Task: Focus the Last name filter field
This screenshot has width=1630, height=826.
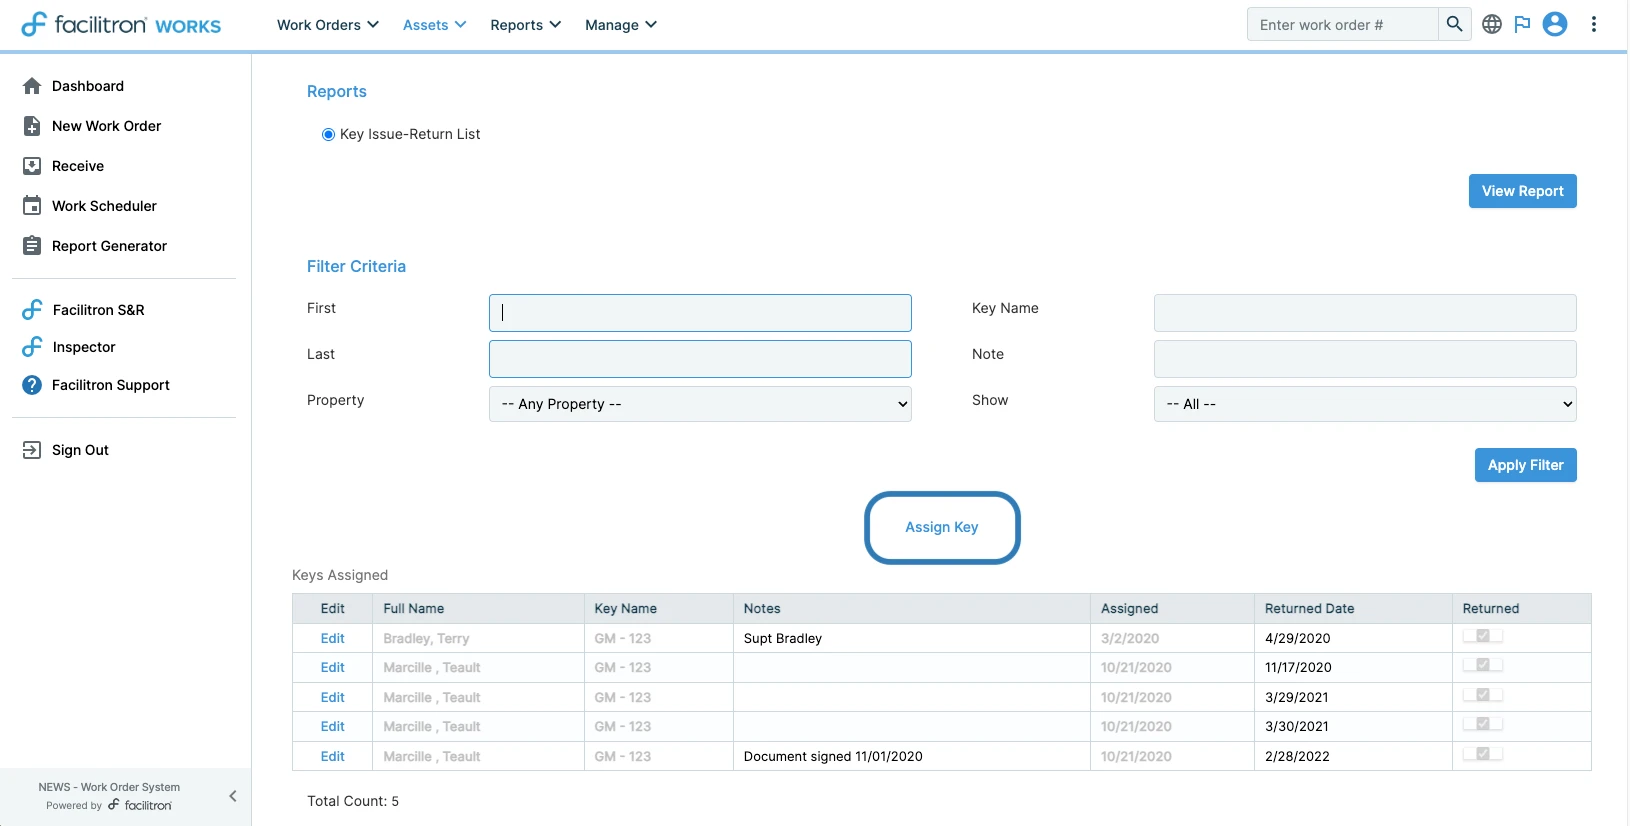Action: (x=700, y=359)
